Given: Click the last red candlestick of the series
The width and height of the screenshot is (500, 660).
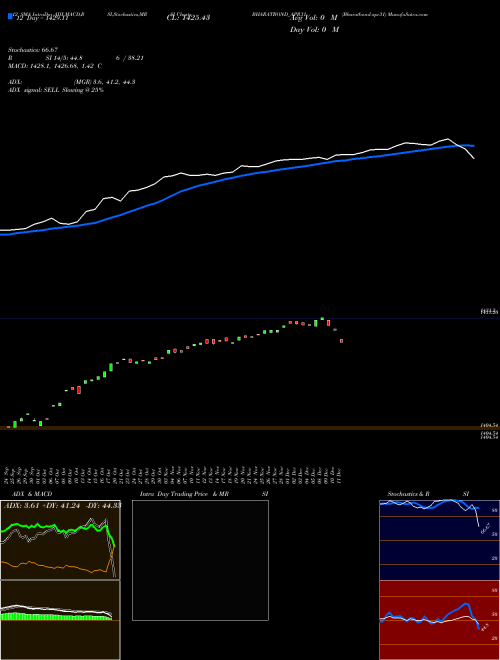Looking at the screenshot, I should [x=341, y=341].
